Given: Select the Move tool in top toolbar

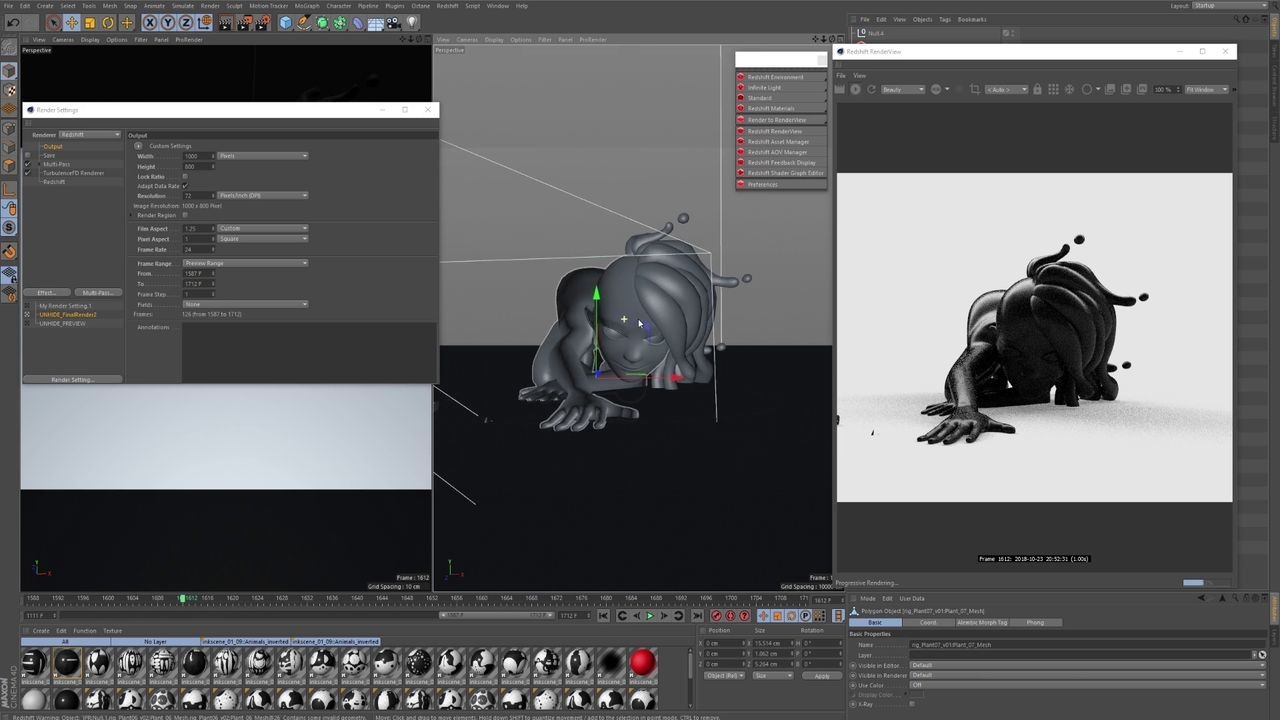Looking at the screenshot, I should click(x=72, y=22).
